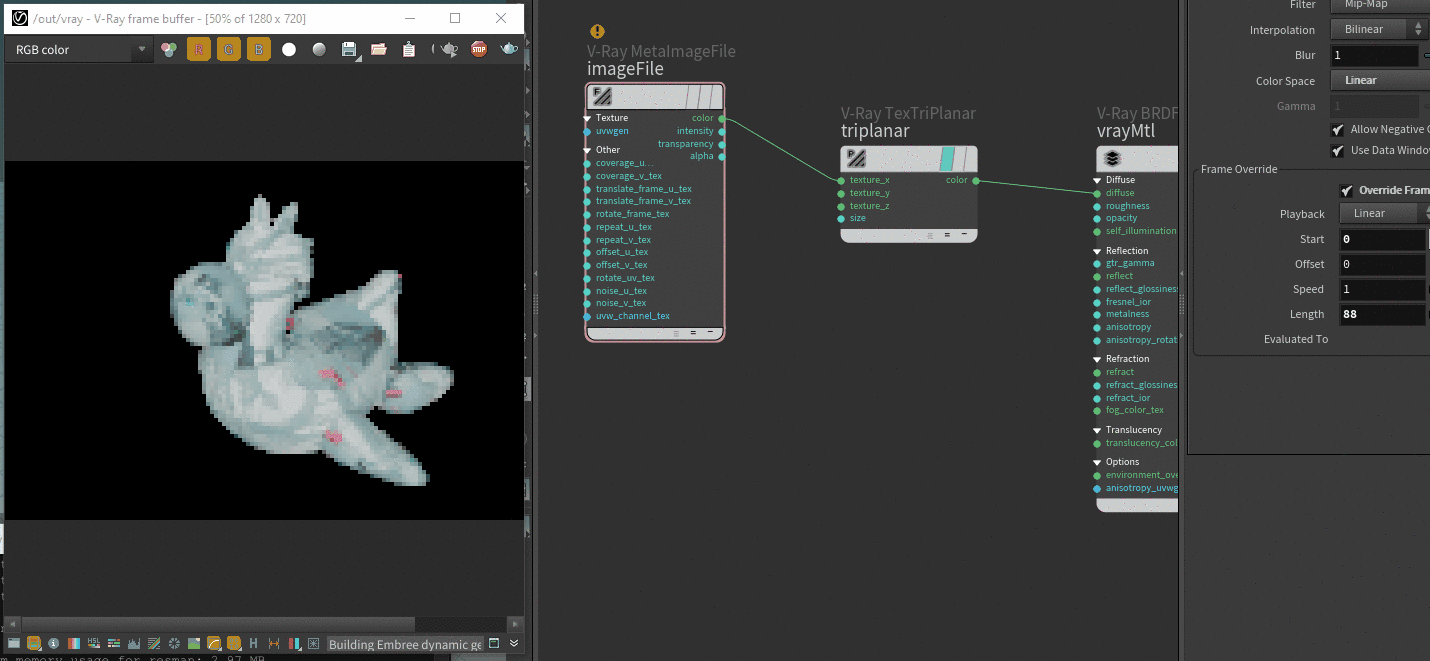Click the Speed value field

pos(1382,290)
